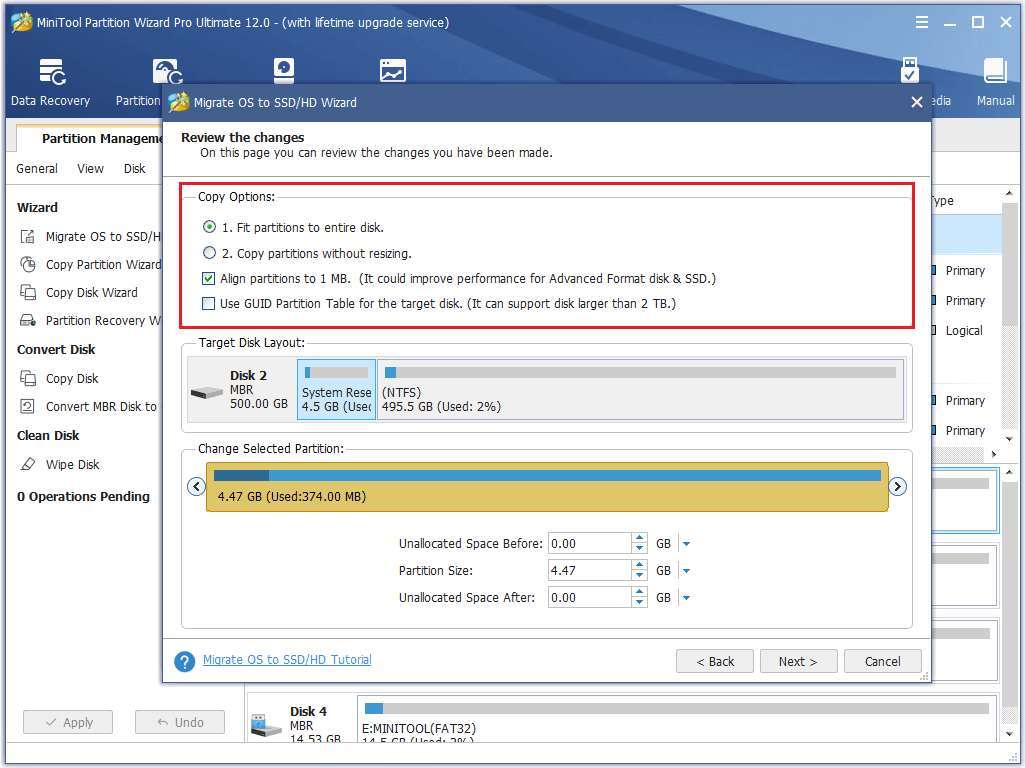
Task: Select the 495.5 GB NTFS partition block
Action: [641, 390]
